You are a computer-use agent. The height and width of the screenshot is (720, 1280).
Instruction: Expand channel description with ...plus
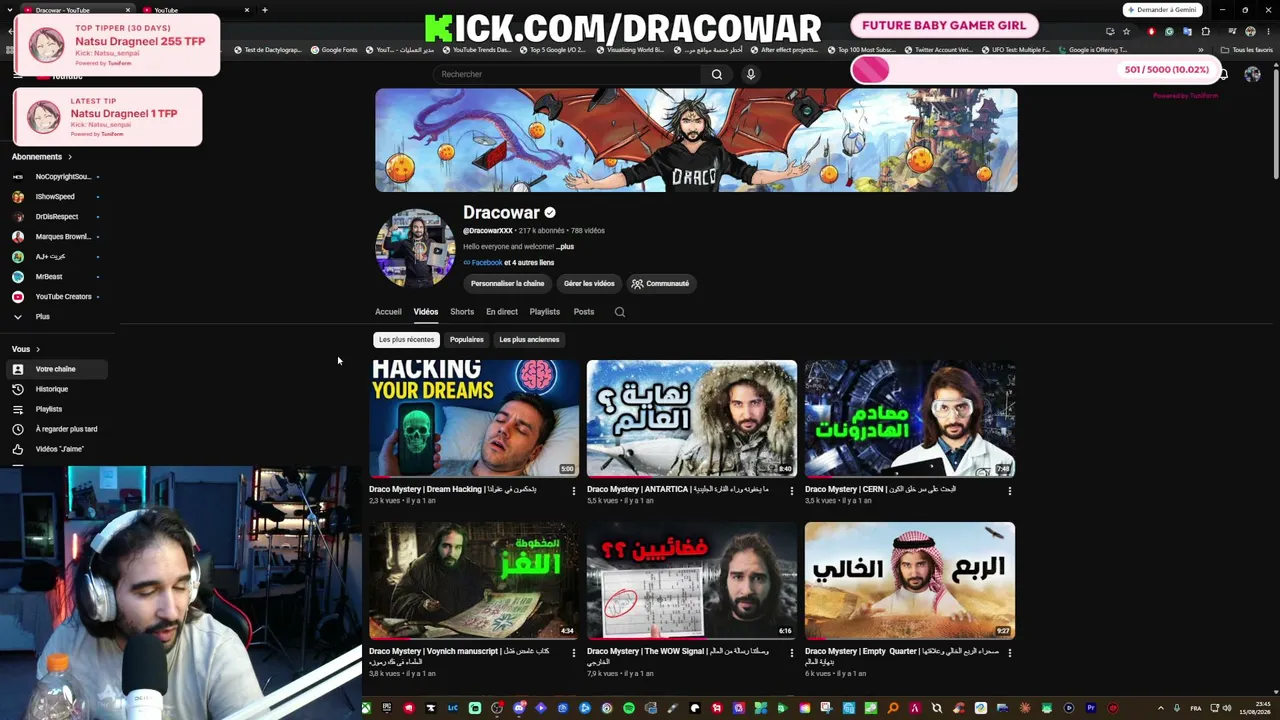565,246
